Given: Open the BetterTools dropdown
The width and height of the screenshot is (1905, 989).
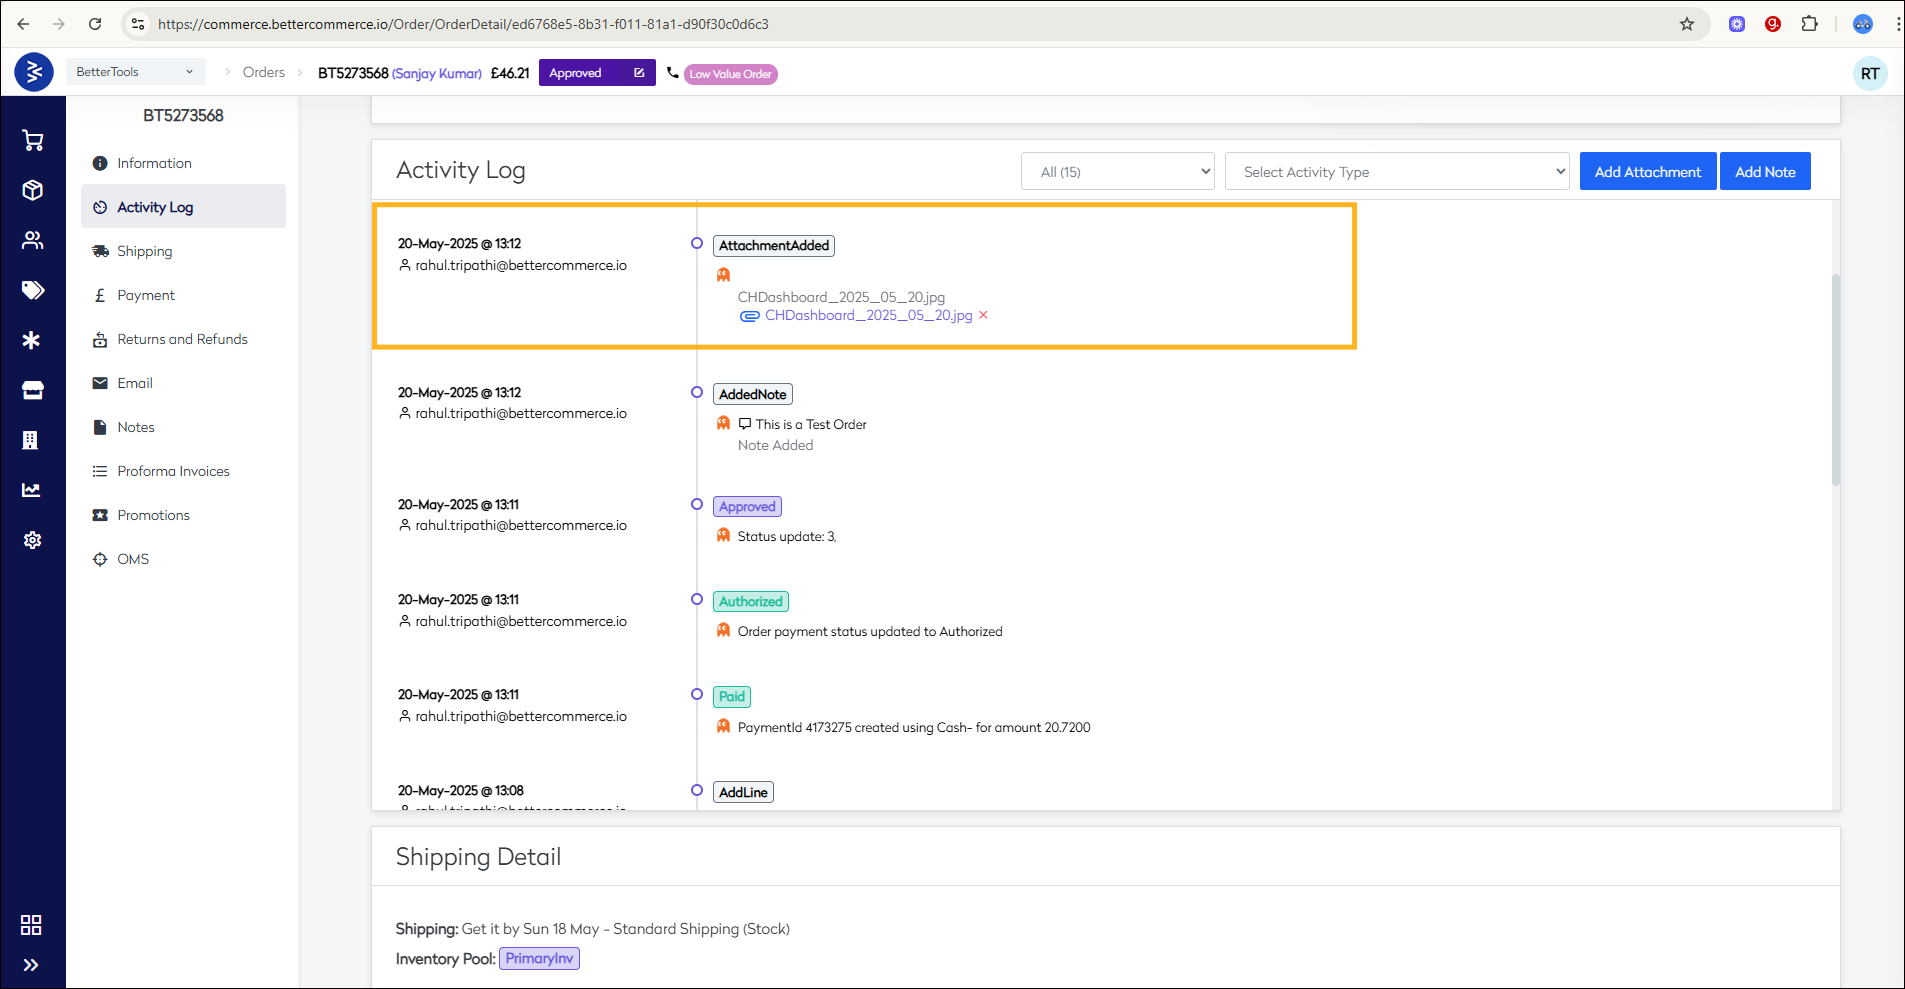Looking at the screenshot, I should pos(135,72).
